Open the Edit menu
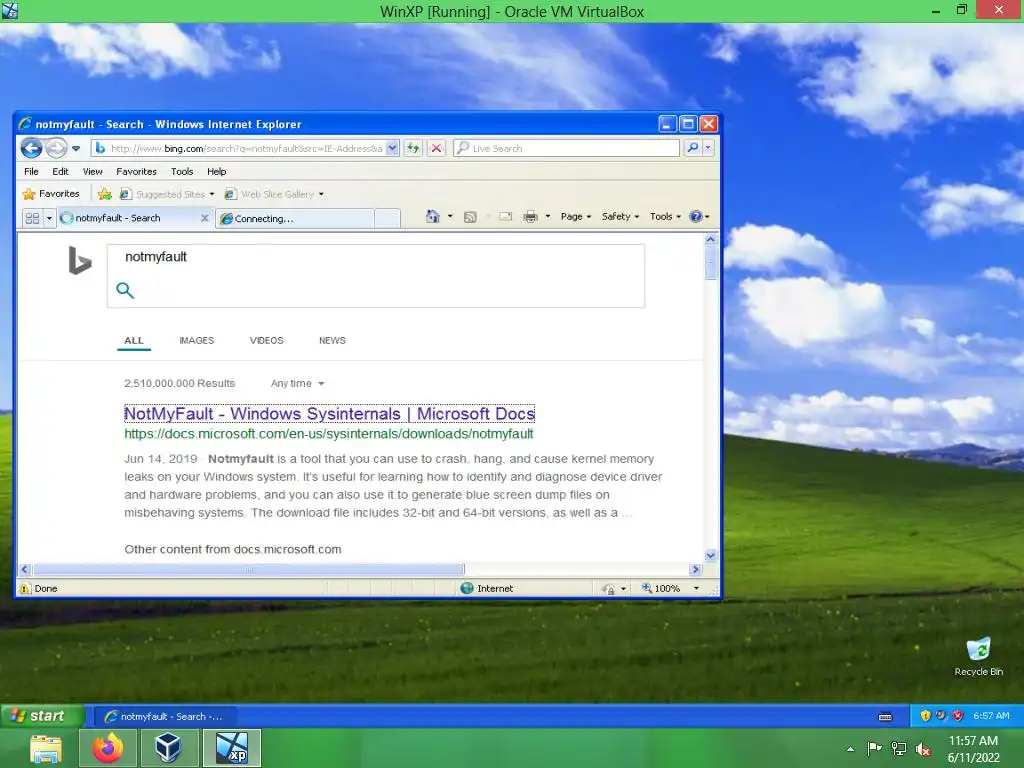This screenshot has height=768, width=1024. click(60, 171)
